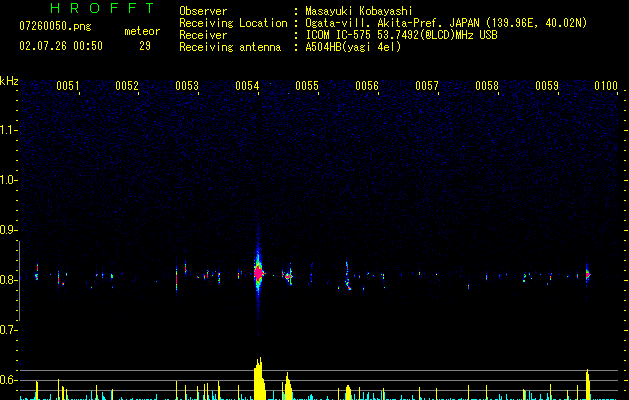The height and width of the screenshot is (400, 629).
Task: Click the kHz axis unit label
Action: click(9, 81)
